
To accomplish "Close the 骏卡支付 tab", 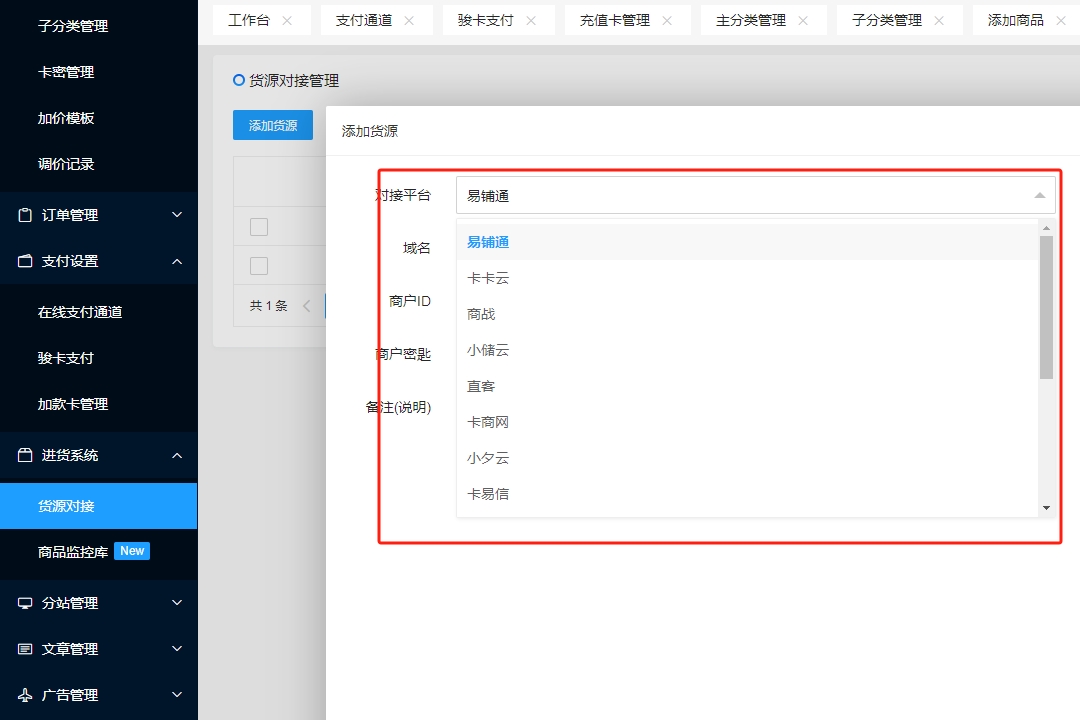I will [531, 21].
